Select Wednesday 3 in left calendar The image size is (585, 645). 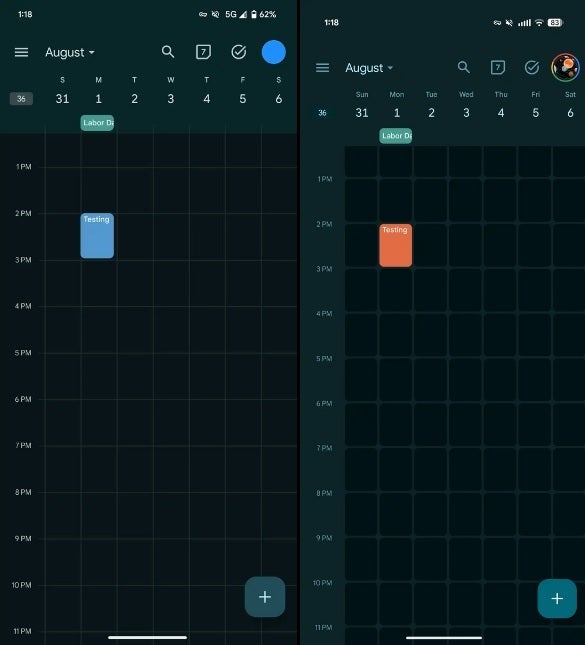171,99
